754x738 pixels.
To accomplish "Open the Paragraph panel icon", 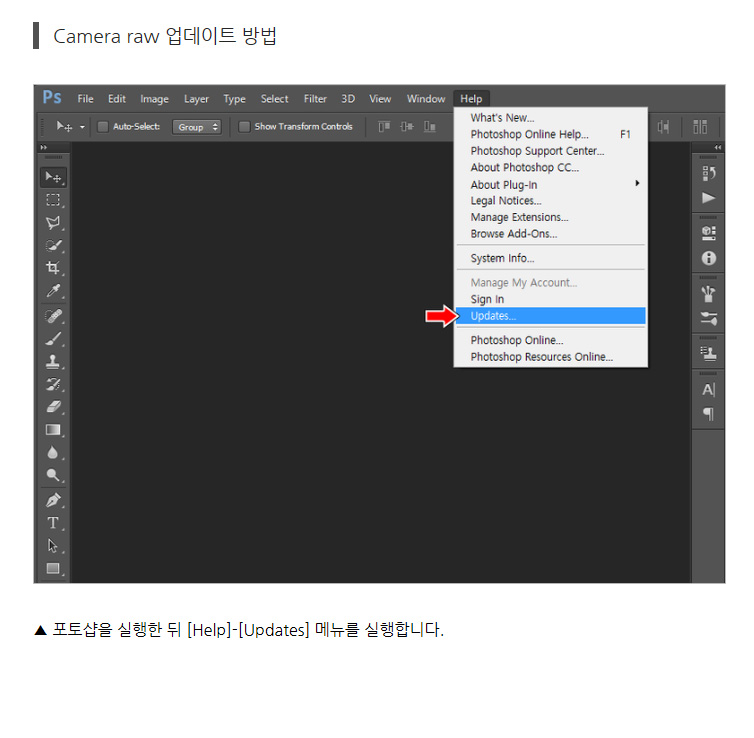I will [708, 413].
